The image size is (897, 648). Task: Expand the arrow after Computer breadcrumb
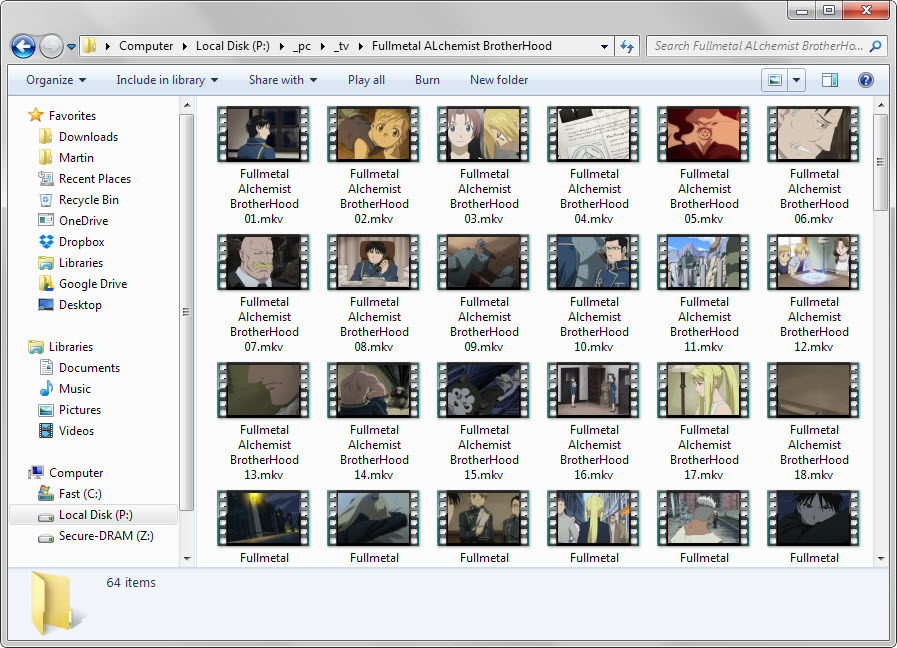[x=184, y=46]
